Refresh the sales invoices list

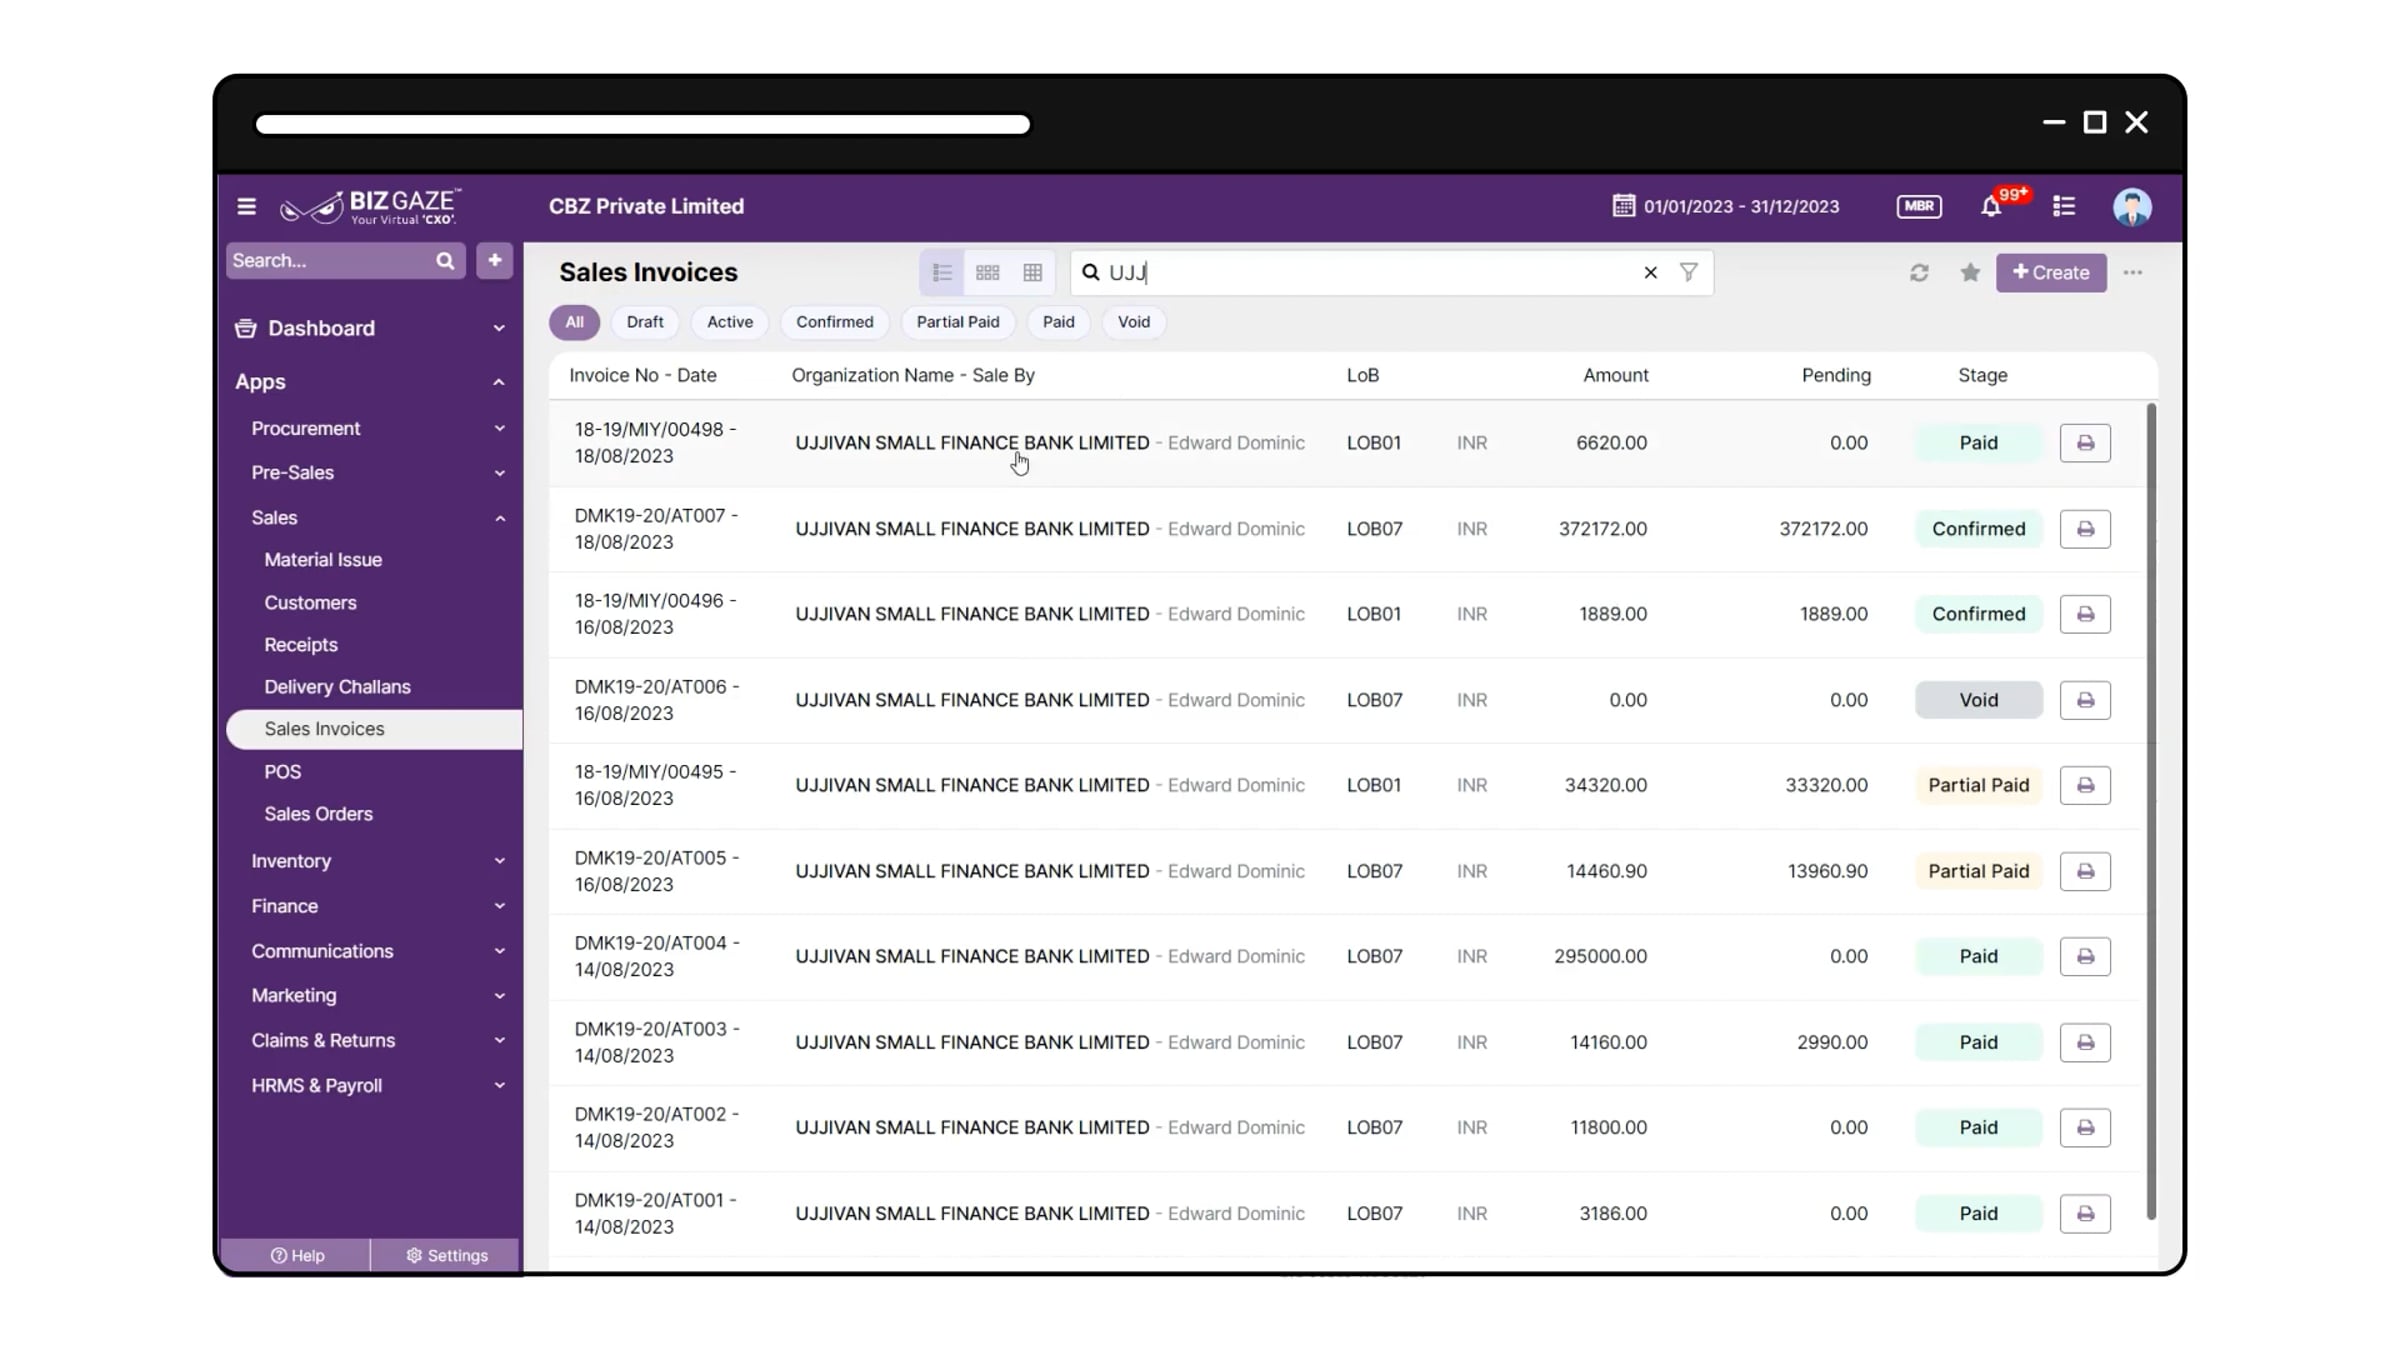coord(1918,273)
